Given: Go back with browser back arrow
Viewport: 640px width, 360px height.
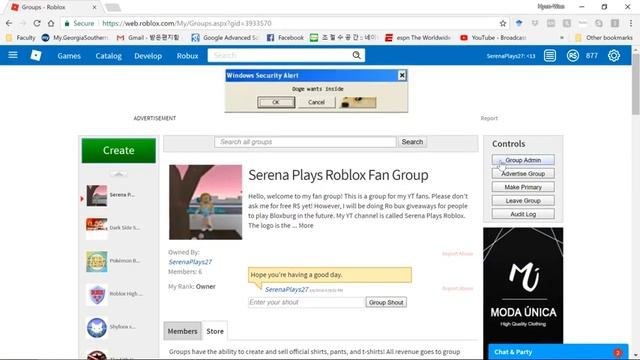Looking at the screenshot, I should click(9, 23).
